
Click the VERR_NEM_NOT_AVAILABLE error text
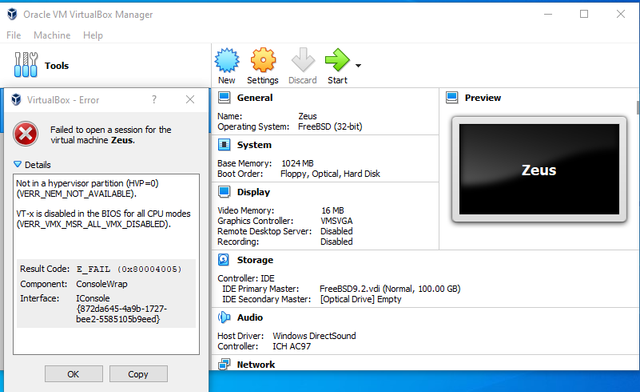coord(76,194)
